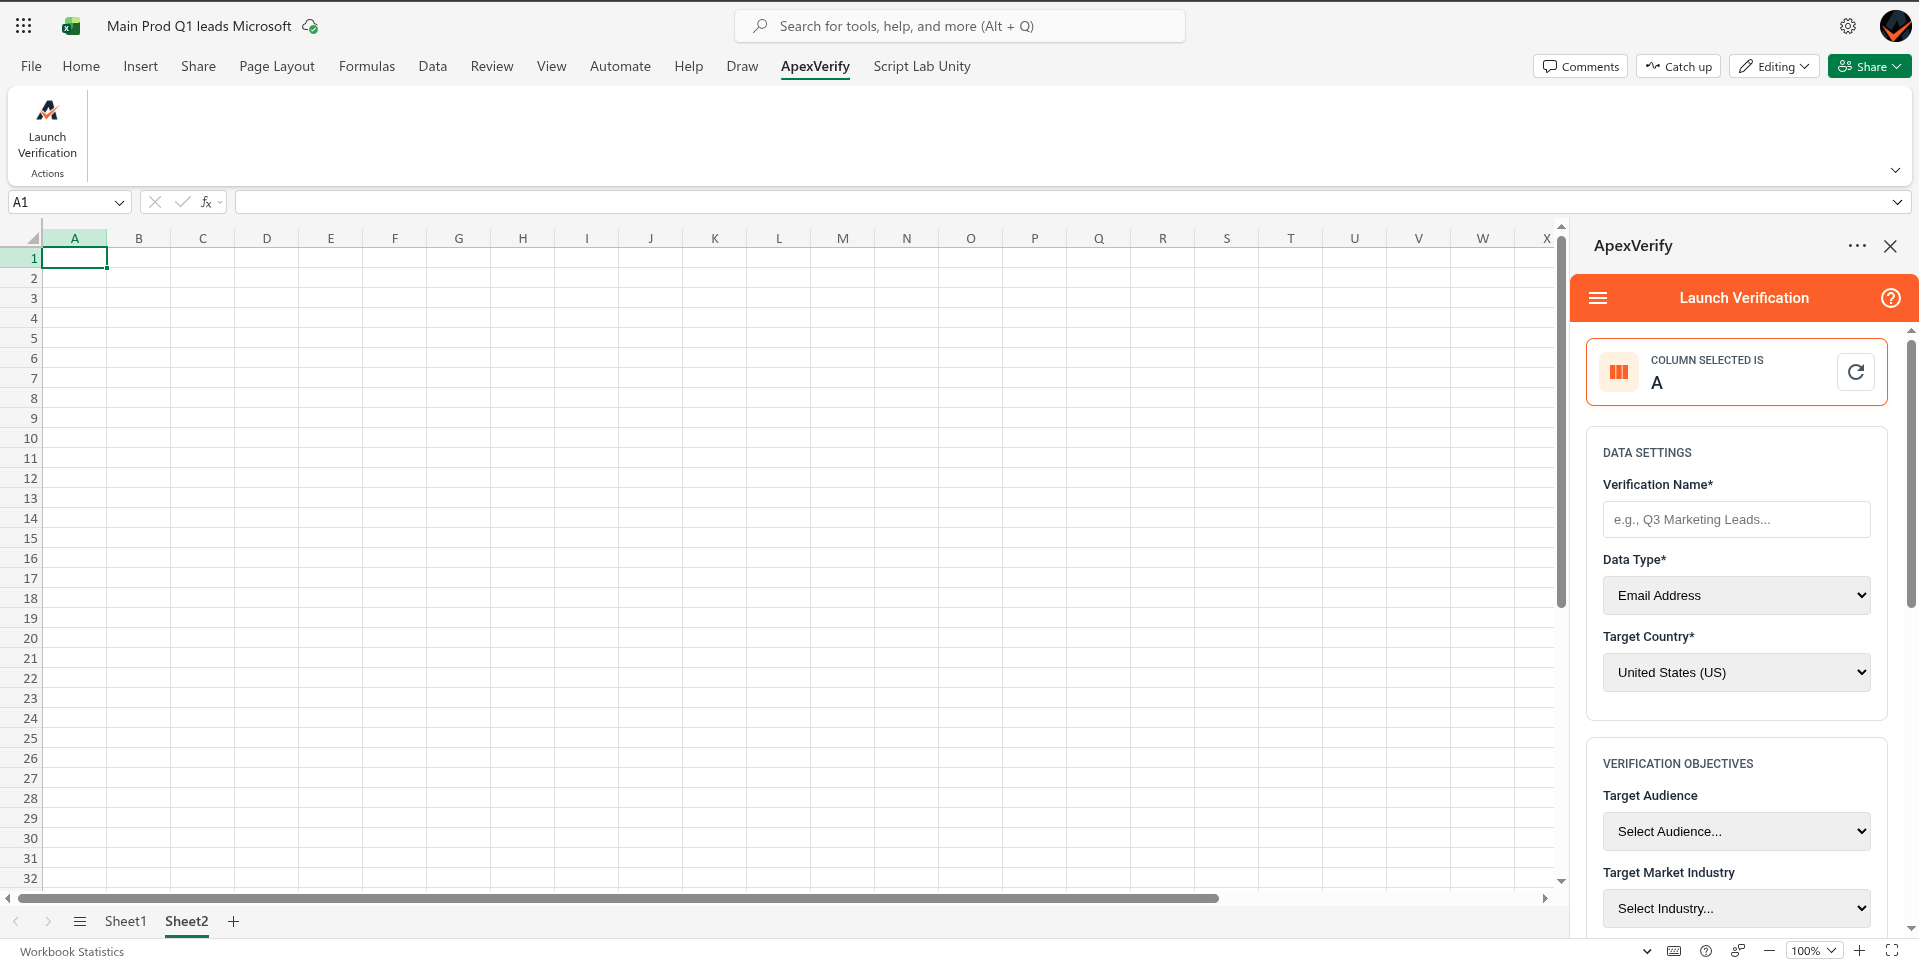Open the Editing mode dropdown
1919x960 pixels.
click(1774, 67)
